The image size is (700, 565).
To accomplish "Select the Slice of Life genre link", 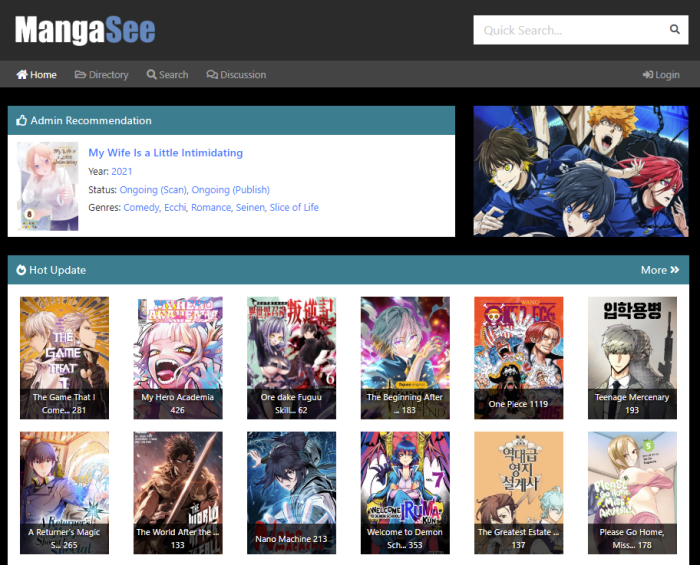I will 294,208.
